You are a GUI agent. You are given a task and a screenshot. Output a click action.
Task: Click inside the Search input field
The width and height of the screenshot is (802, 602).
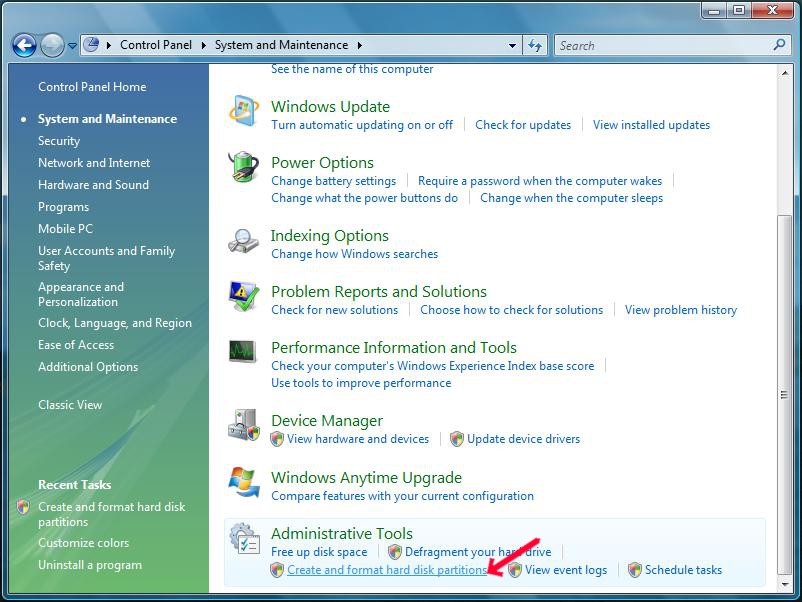coord(665,46)
